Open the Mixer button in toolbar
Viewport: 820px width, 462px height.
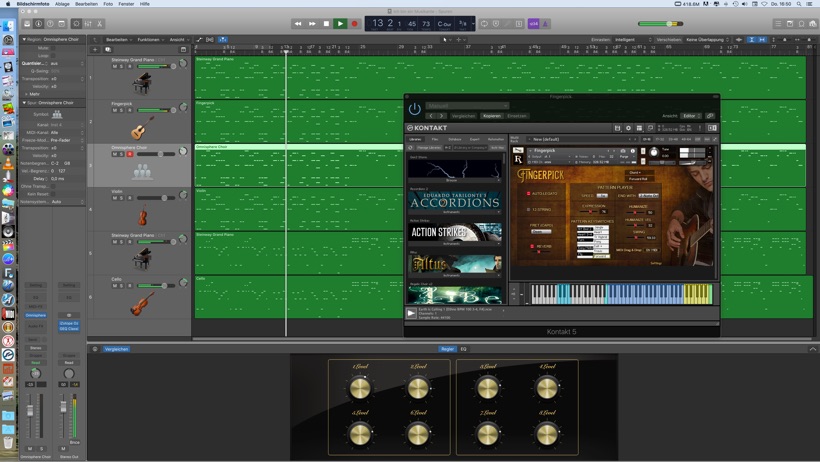[x=88, y=24]
